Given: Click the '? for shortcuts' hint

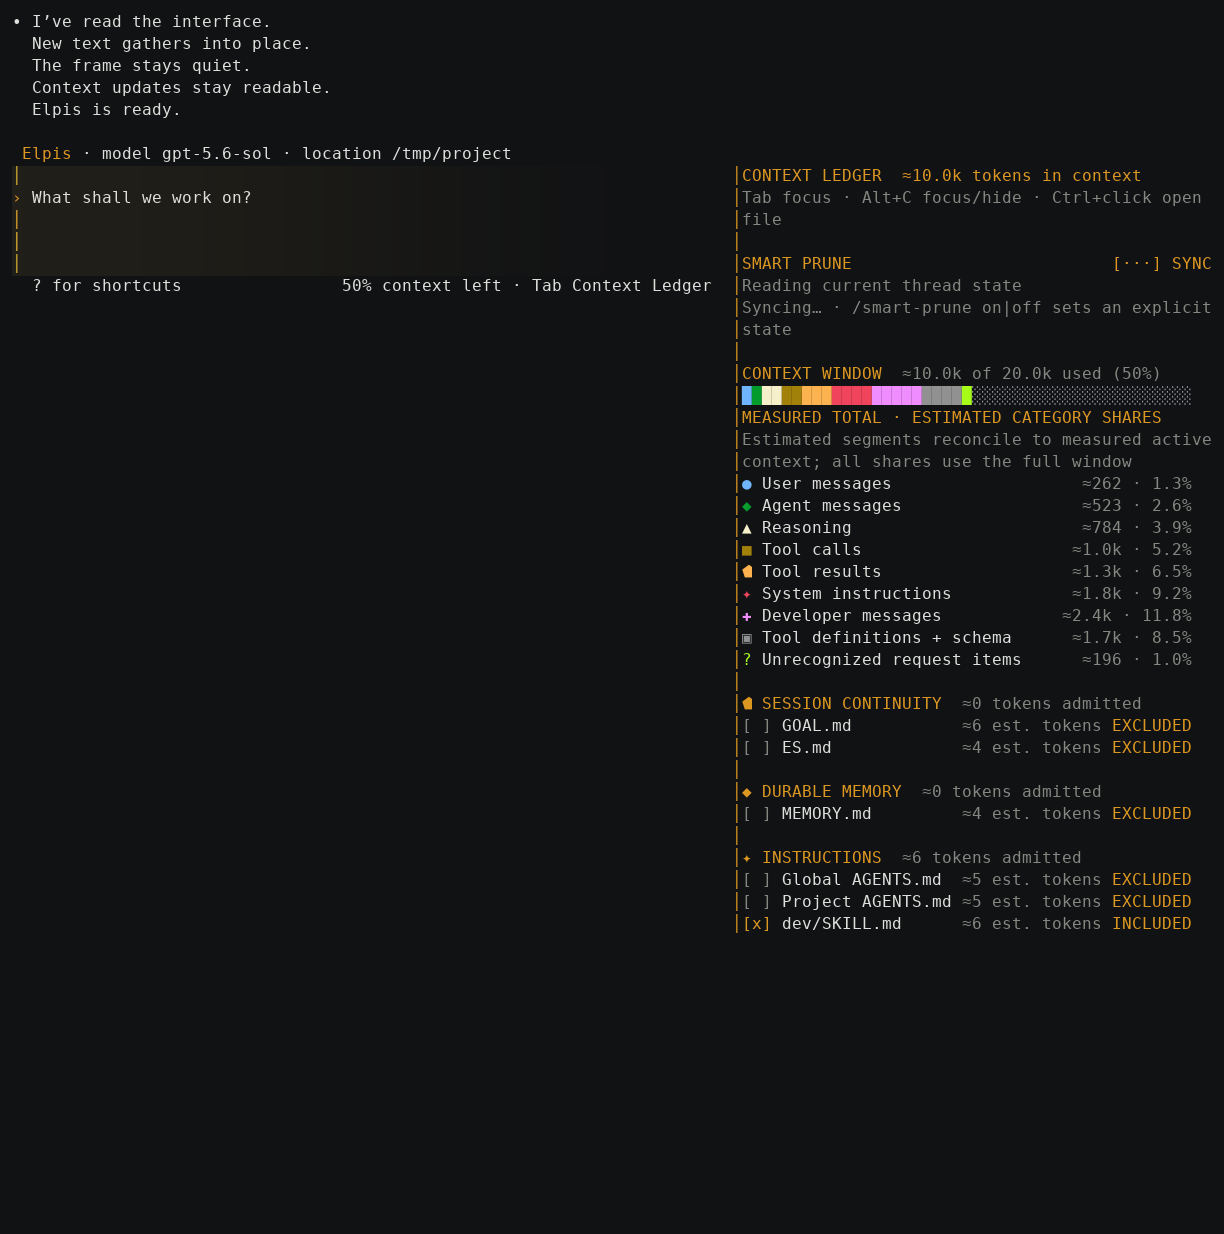Looking at the screenshot, I should coord(107,286).
